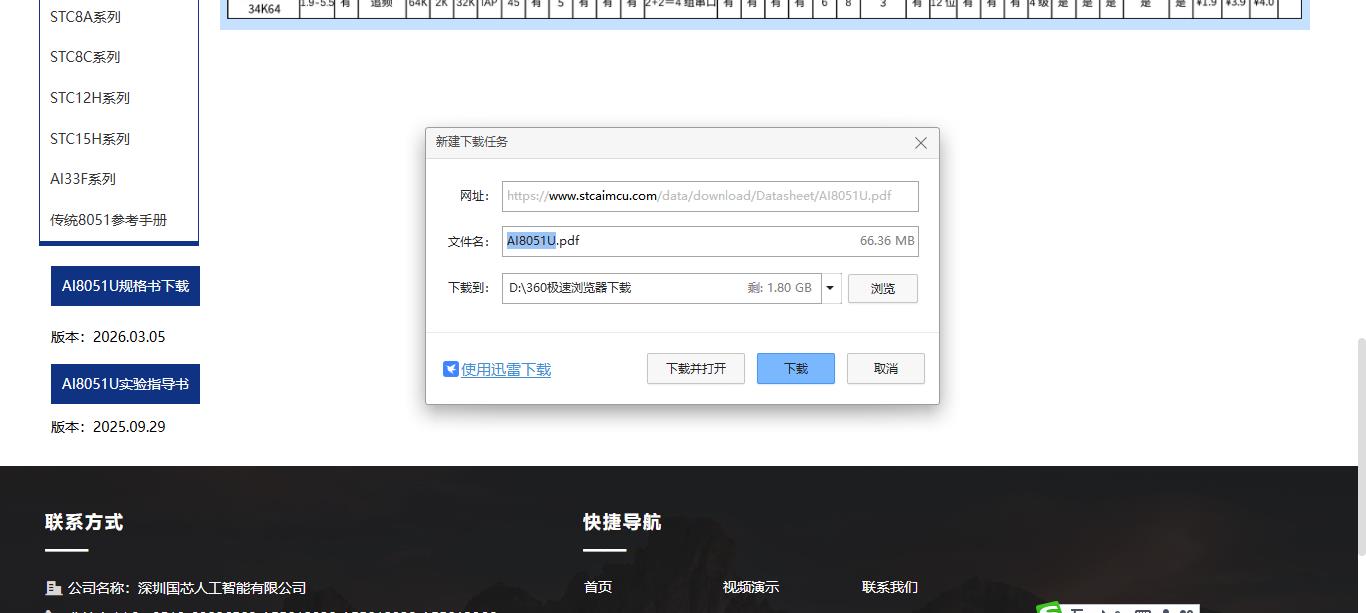Click the page vertical scrollbar thumb
Screen dimensions: 1366x613
click(1360, 447)
